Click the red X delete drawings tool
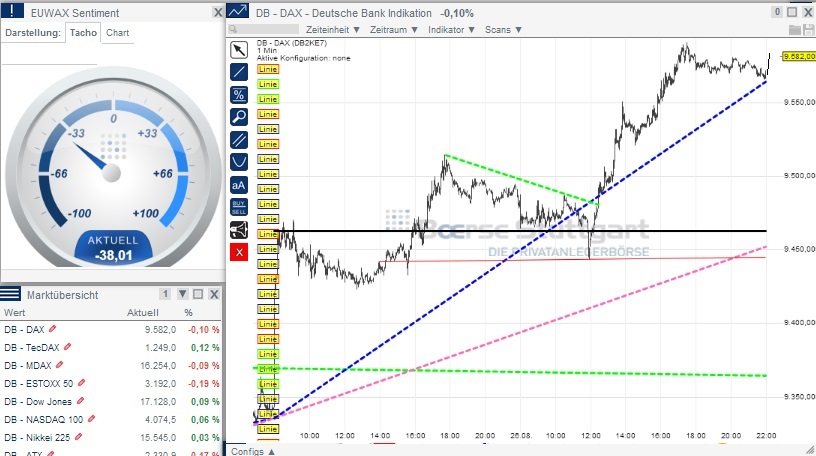Image resolution: width=816 pixels, height=456 pixels. coord(239,252)
